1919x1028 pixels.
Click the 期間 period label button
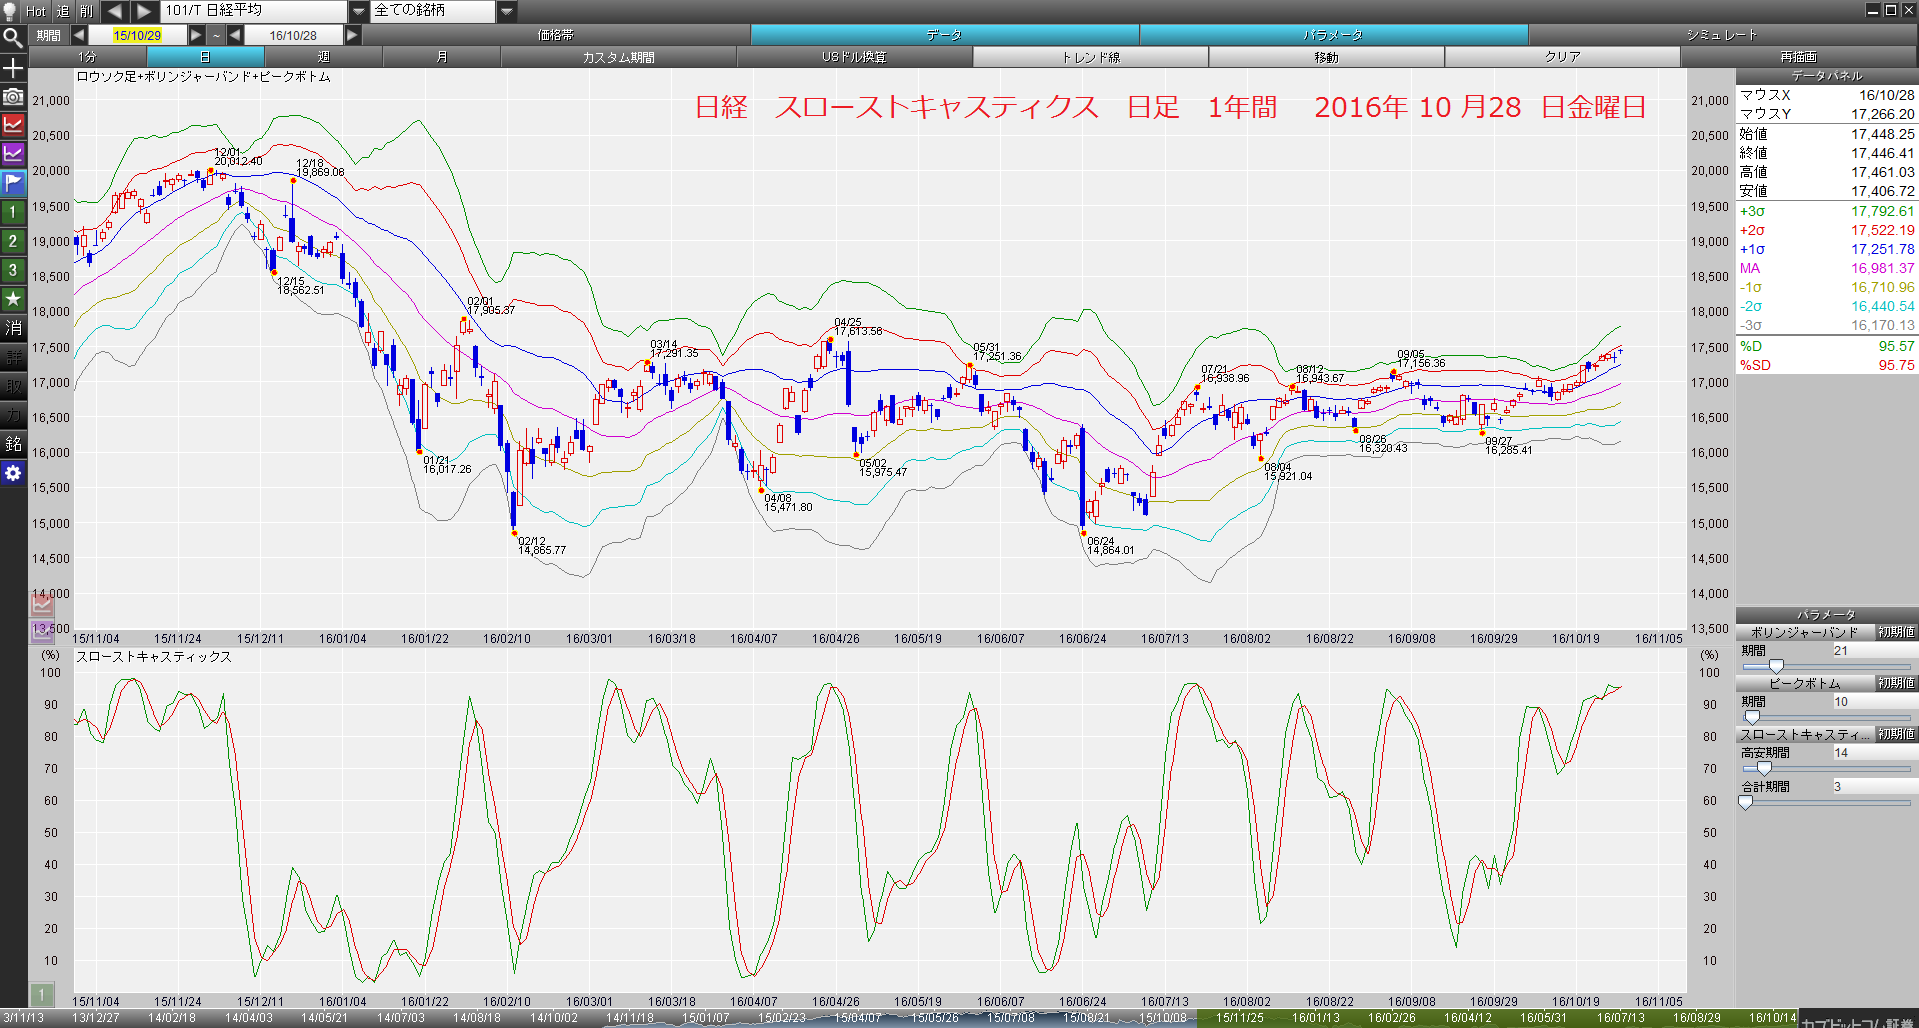point(49,35)
